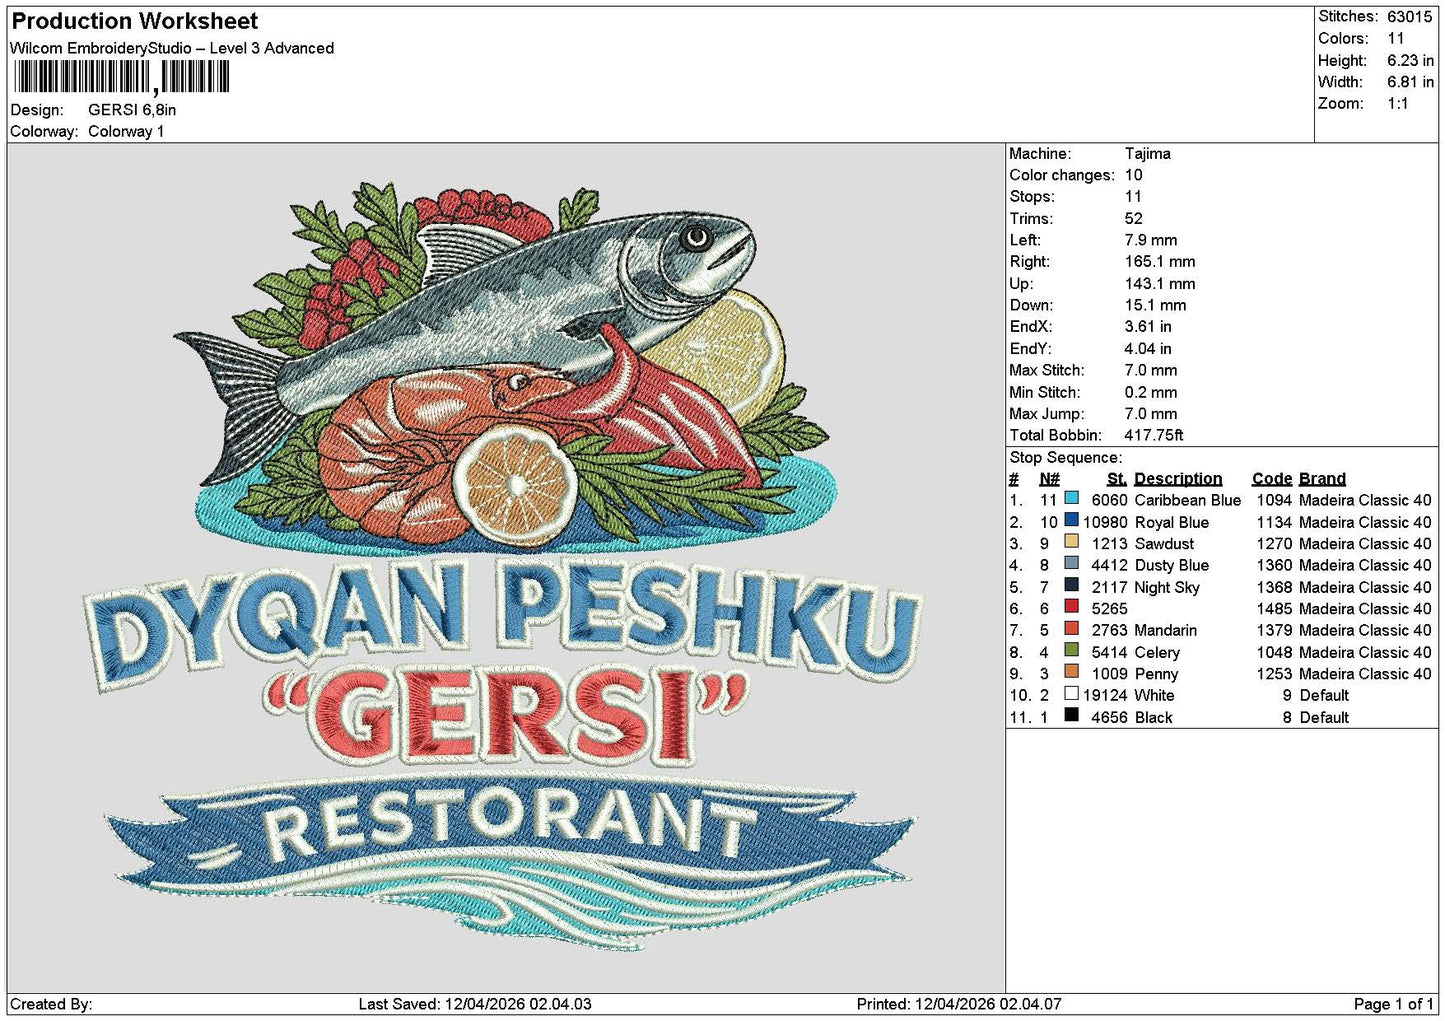
Task: Click the design name 'GERSI 6,8in'
Action: tap(132, 110)
